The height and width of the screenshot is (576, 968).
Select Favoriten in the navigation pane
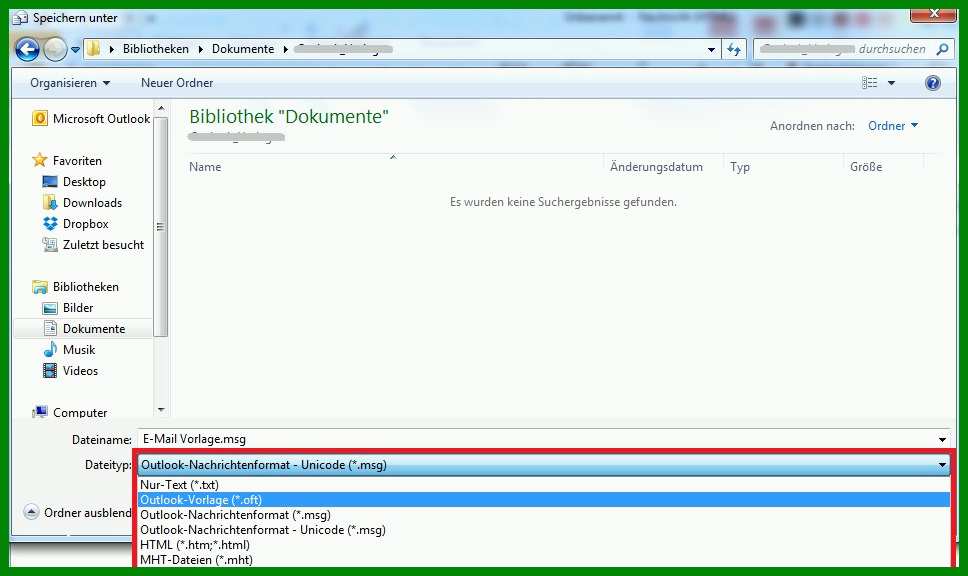pos(77,161)
